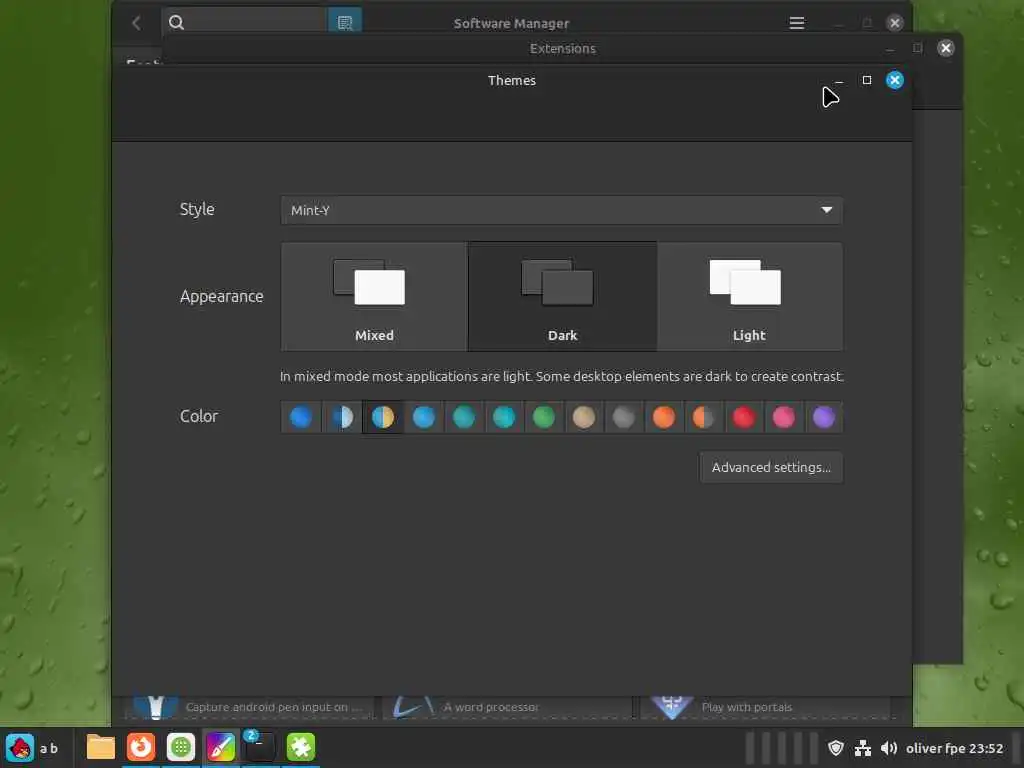Click the Software Manager search magnifier icon
The width and height of the screenshot is (1024, 768).
tap(176, 23)
